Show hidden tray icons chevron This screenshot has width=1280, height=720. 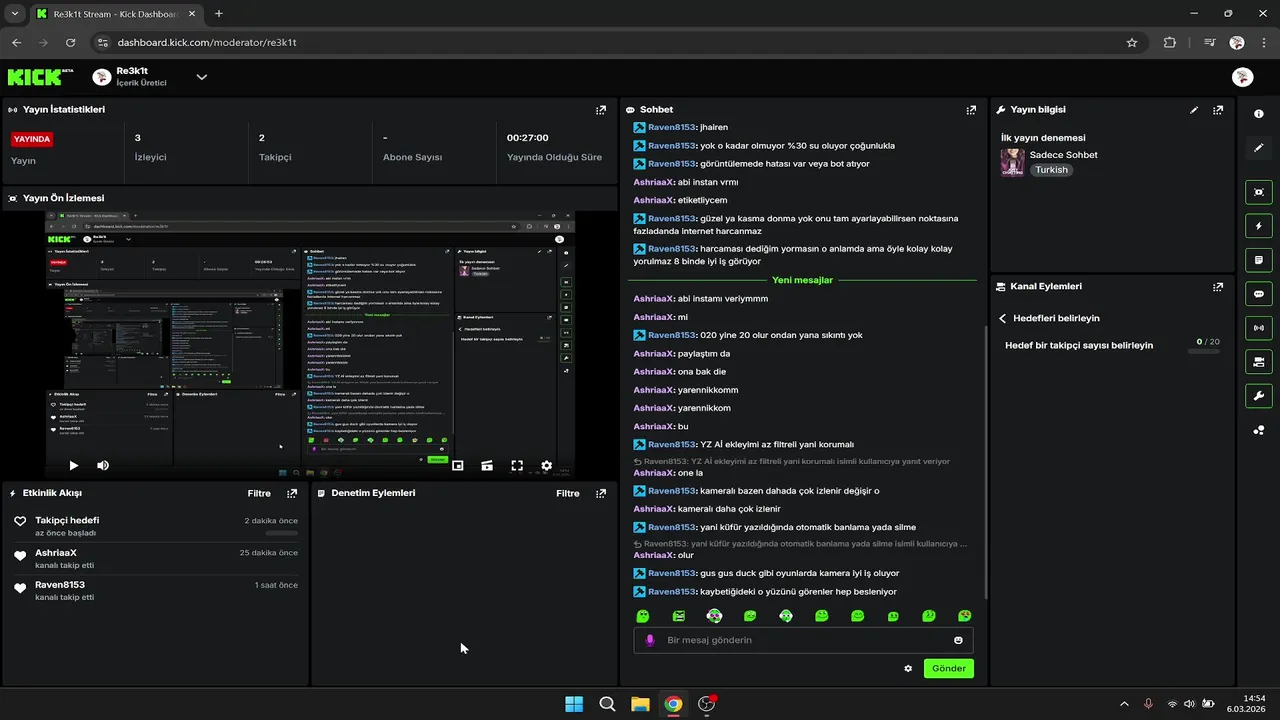pos(1124,704)
